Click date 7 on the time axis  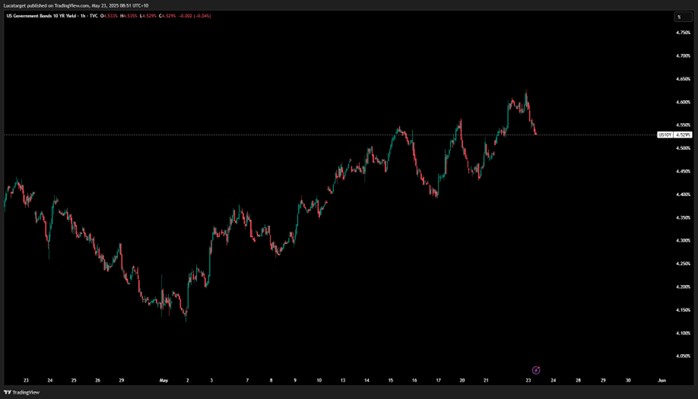247,381
